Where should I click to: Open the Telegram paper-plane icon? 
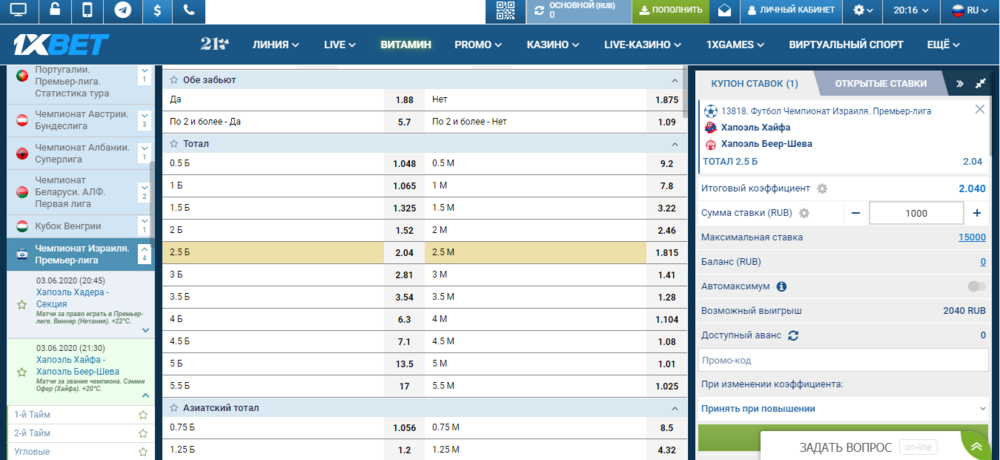coord(122,10)
